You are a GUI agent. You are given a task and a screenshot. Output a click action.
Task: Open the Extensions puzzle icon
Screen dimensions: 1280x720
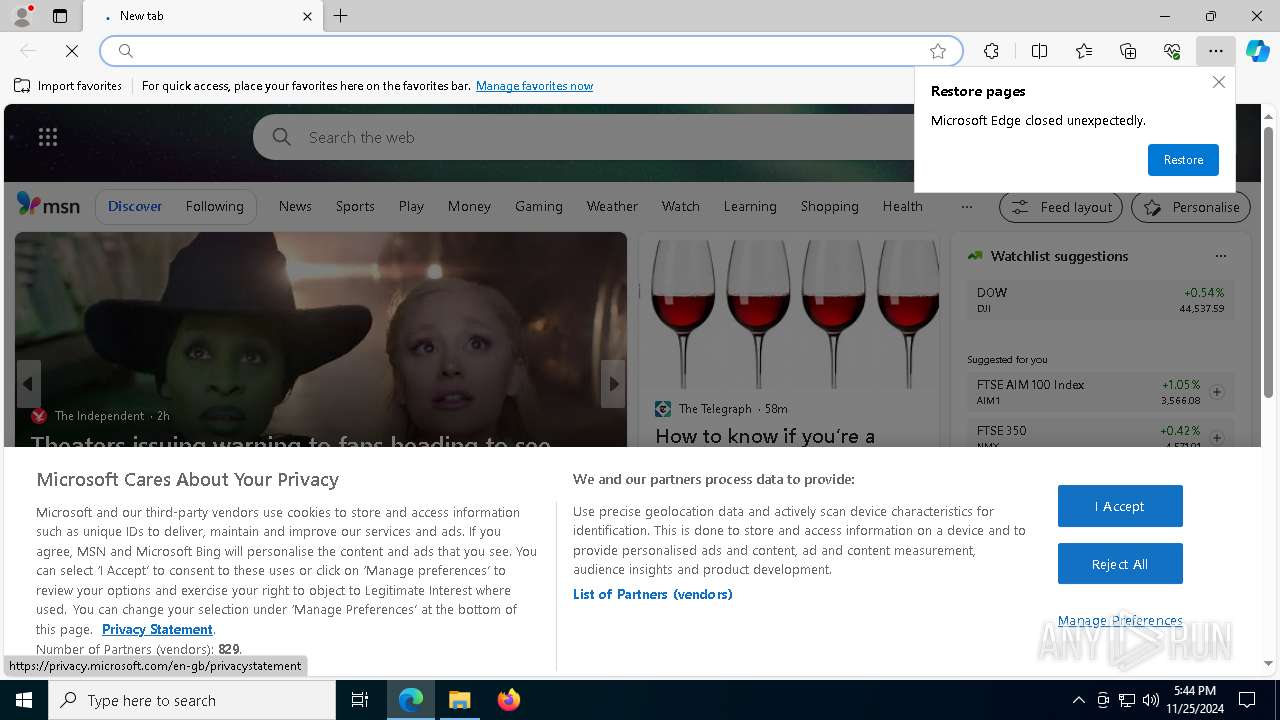tap(991, 51)
